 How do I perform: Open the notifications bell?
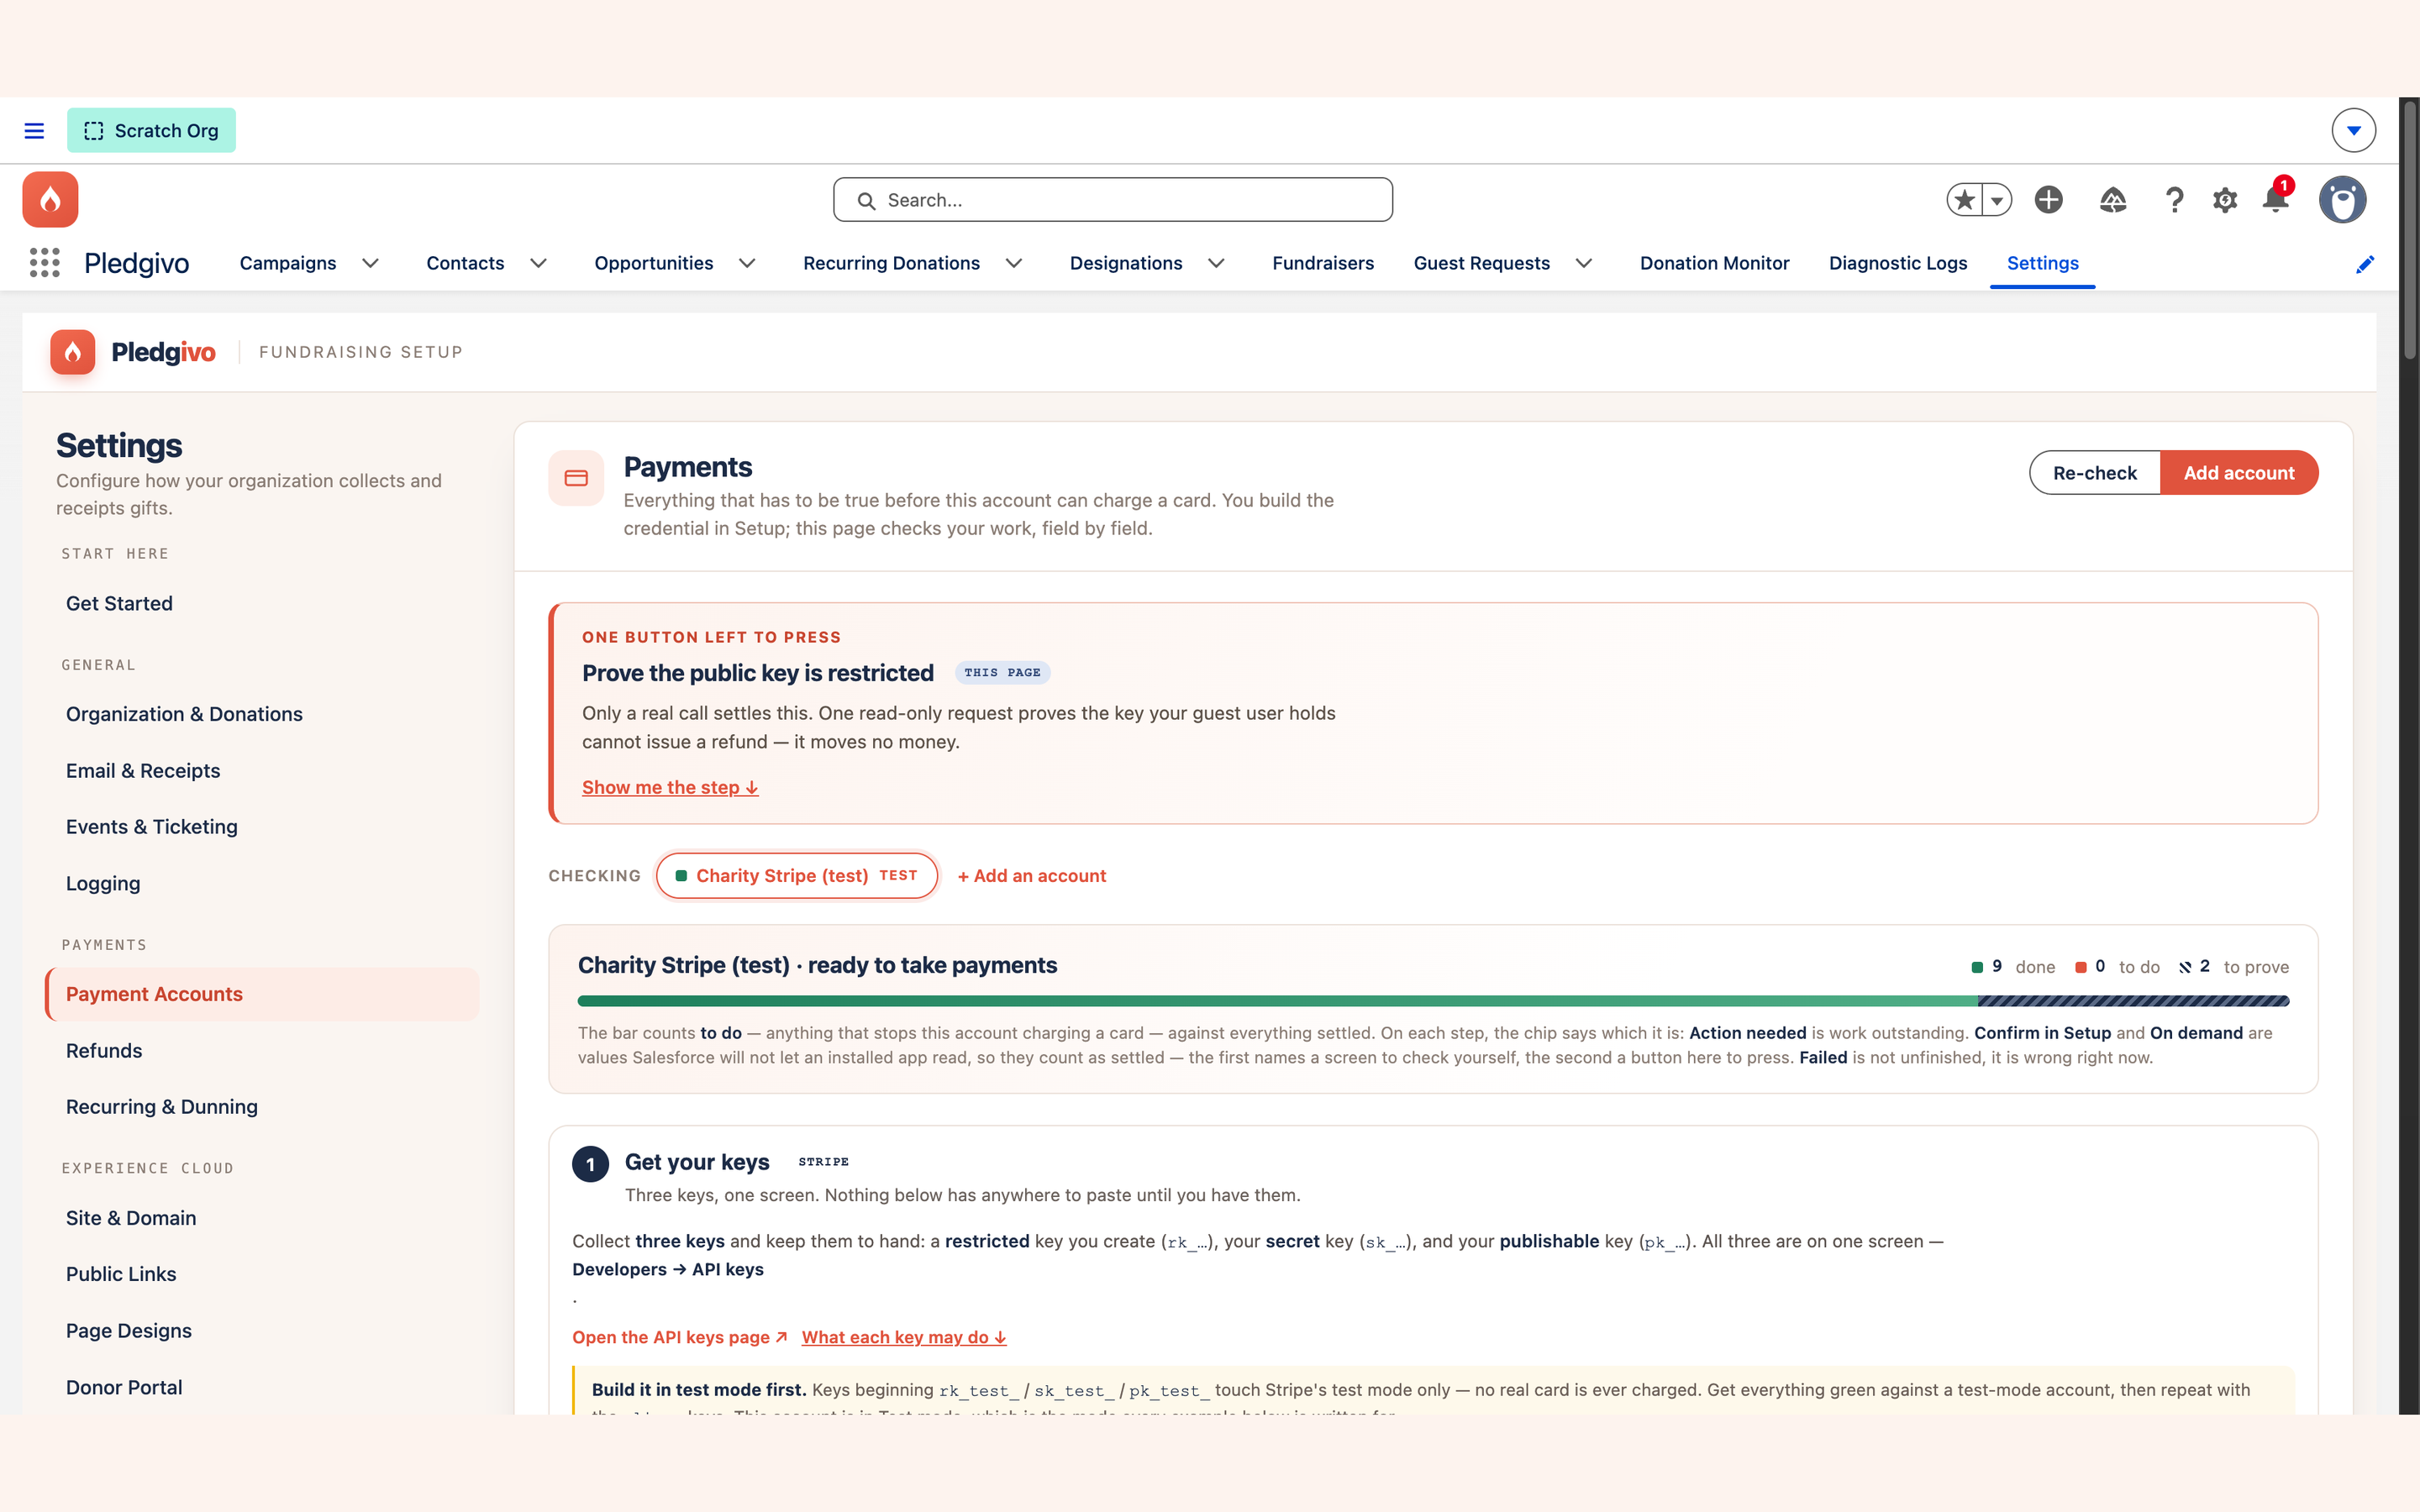(x=2276, y=198)
